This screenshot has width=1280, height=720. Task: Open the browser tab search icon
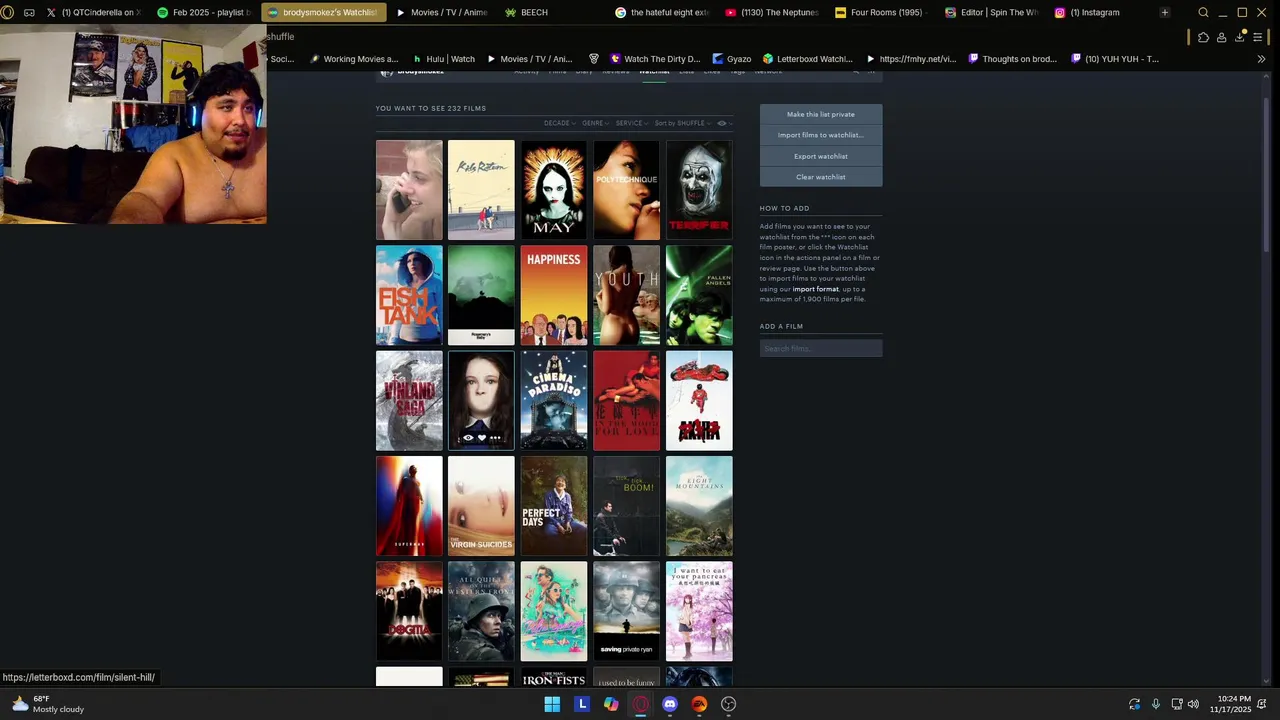click(1203, 12)
